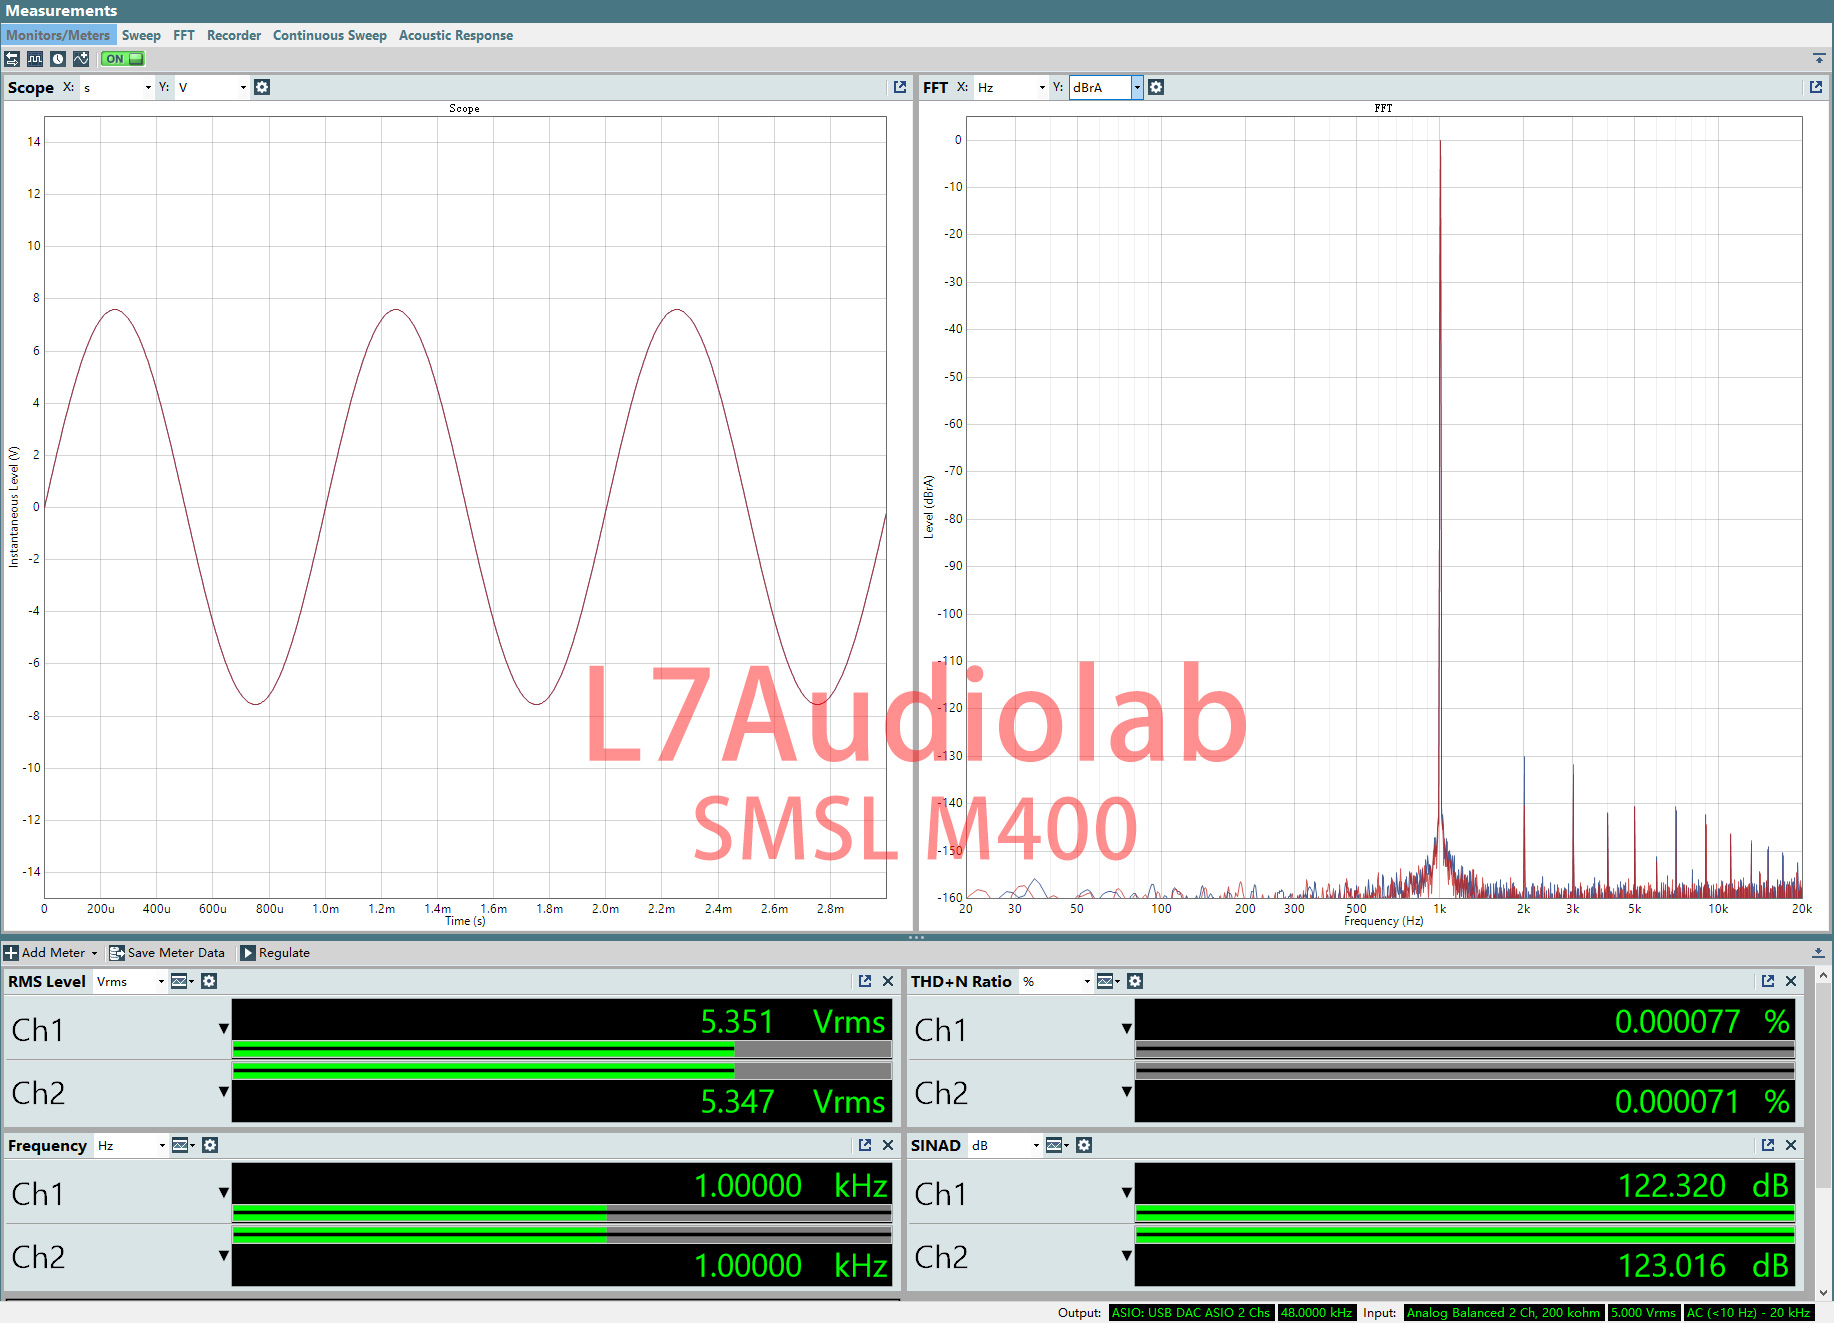Click the Regulate button
1834x1323 pixels.
(x=275, y=953)
